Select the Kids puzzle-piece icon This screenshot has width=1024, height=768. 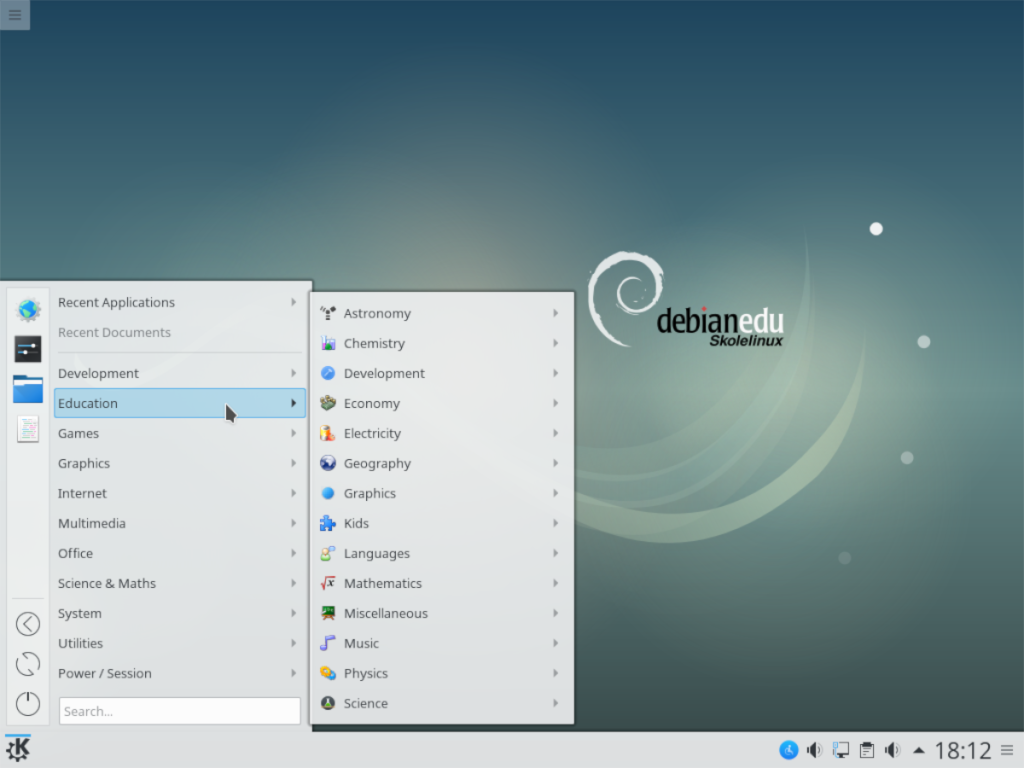328,523
